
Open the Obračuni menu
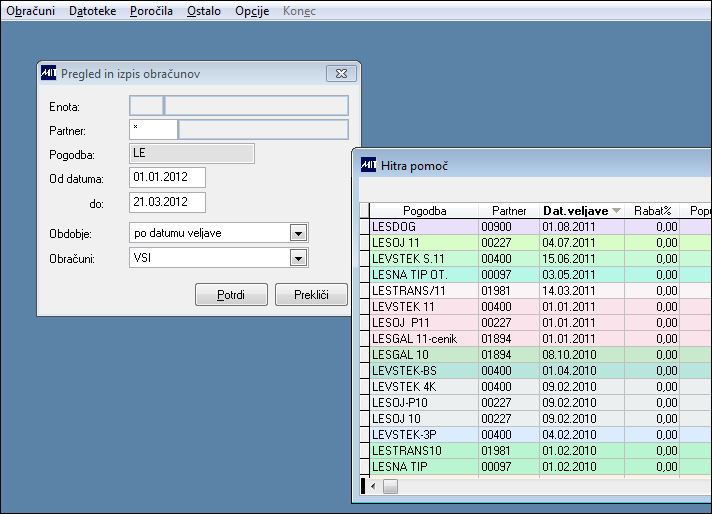coord(30,10)
